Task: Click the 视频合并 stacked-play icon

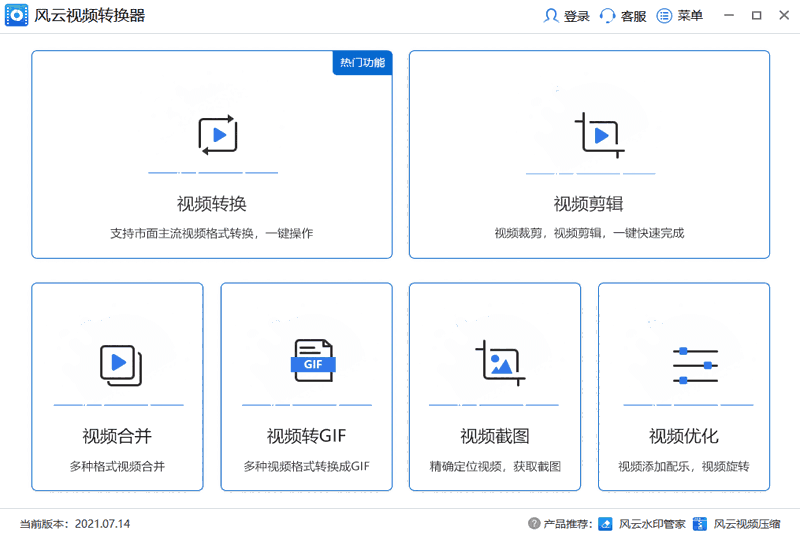Action: click(x=121, y=365)
